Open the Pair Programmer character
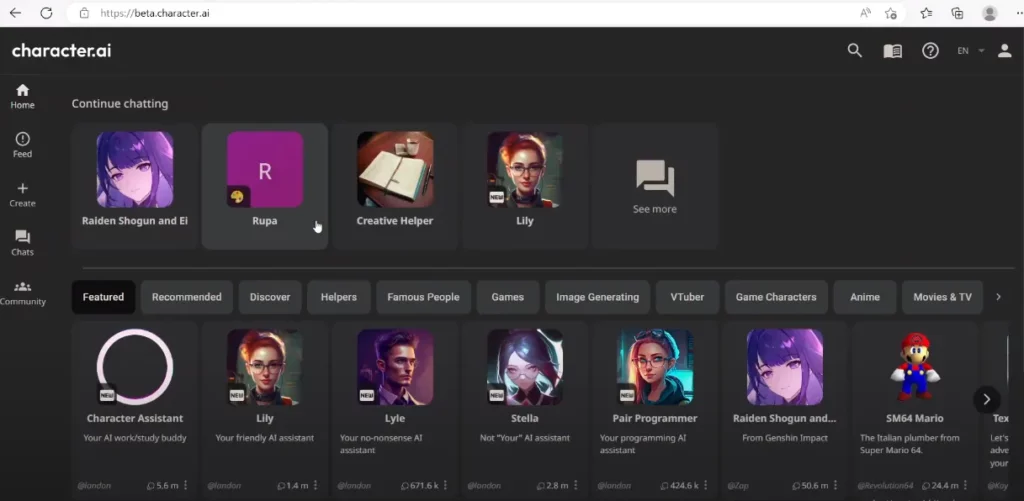This screenshot has height=501, width=1024. coord(654,410)
